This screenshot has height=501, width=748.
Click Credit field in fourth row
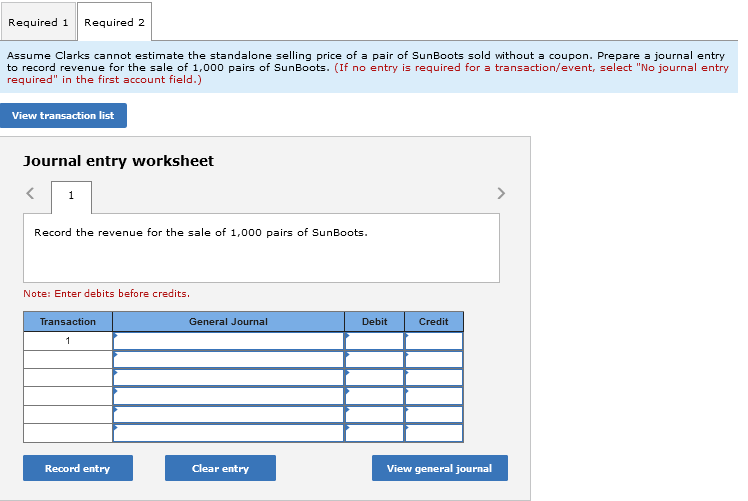coord(434,396)
